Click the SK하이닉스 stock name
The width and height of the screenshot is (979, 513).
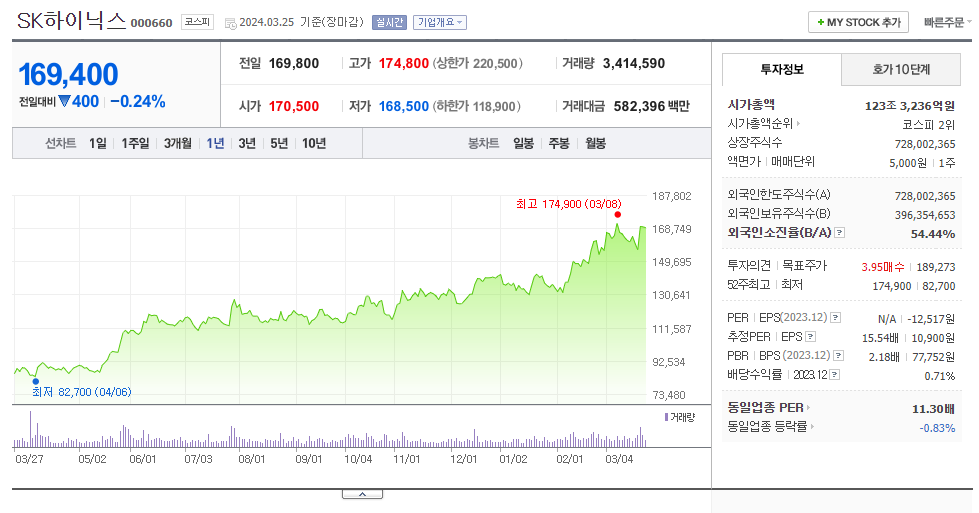pos(71,21)
